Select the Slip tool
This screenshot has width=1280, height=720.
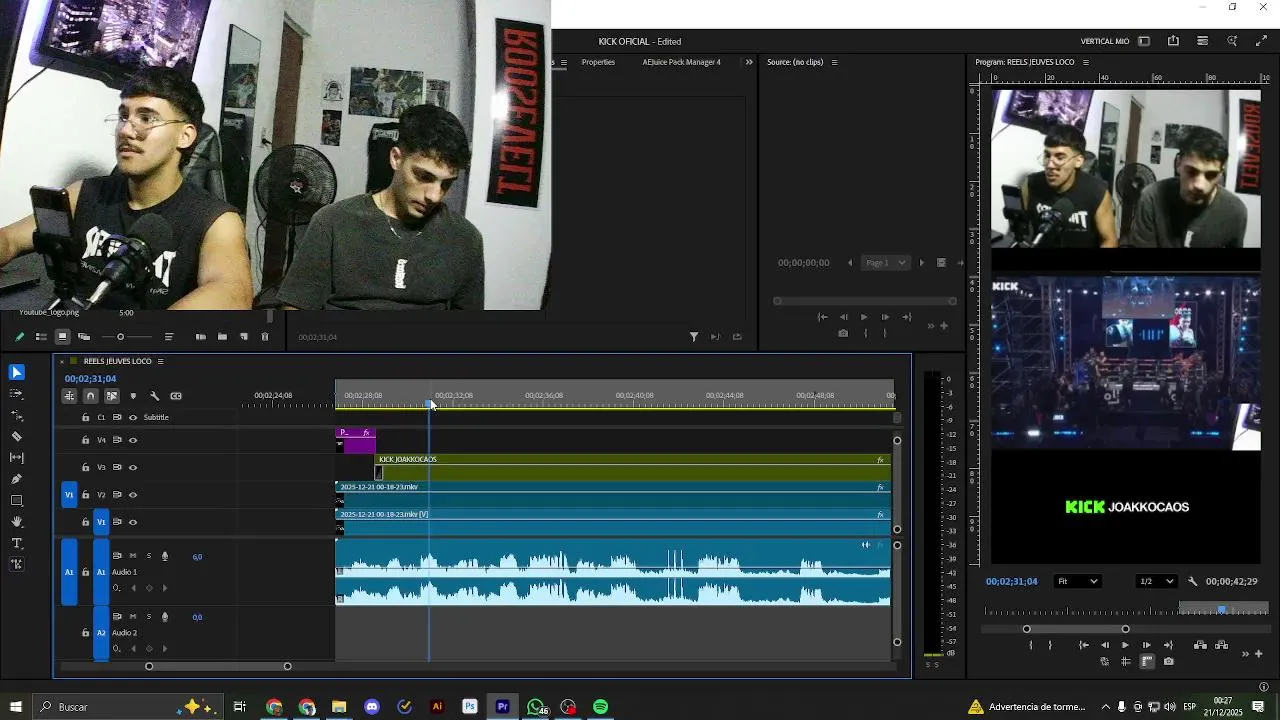coord(16,457)
